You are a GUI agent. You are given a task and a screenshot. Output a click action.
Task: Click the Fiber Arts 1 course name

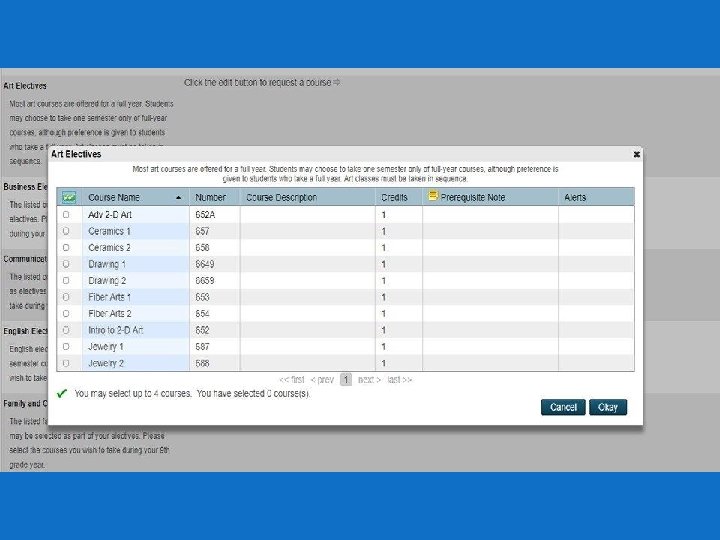click(109, 297)
